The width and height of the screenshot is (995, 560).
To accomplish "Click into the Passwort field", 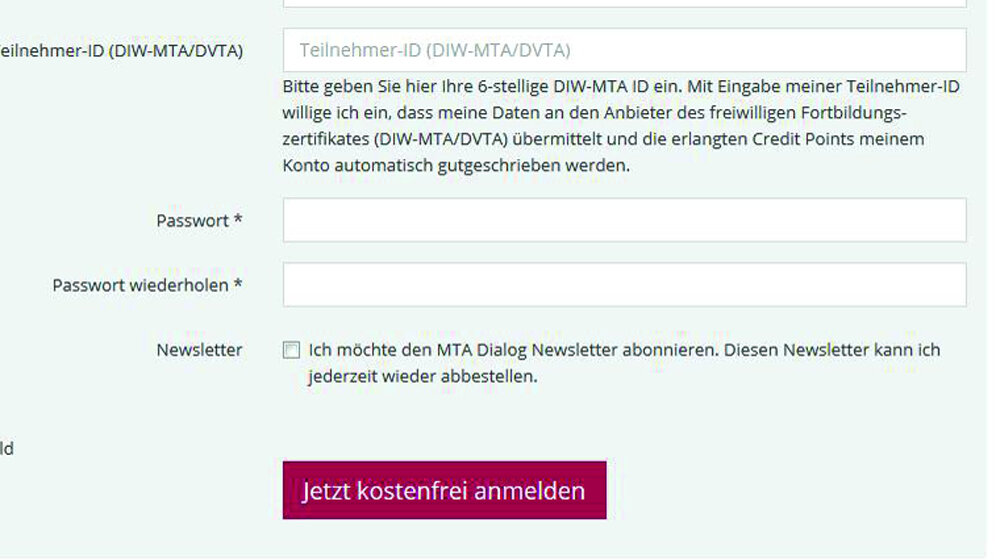I will click(624, 220).
